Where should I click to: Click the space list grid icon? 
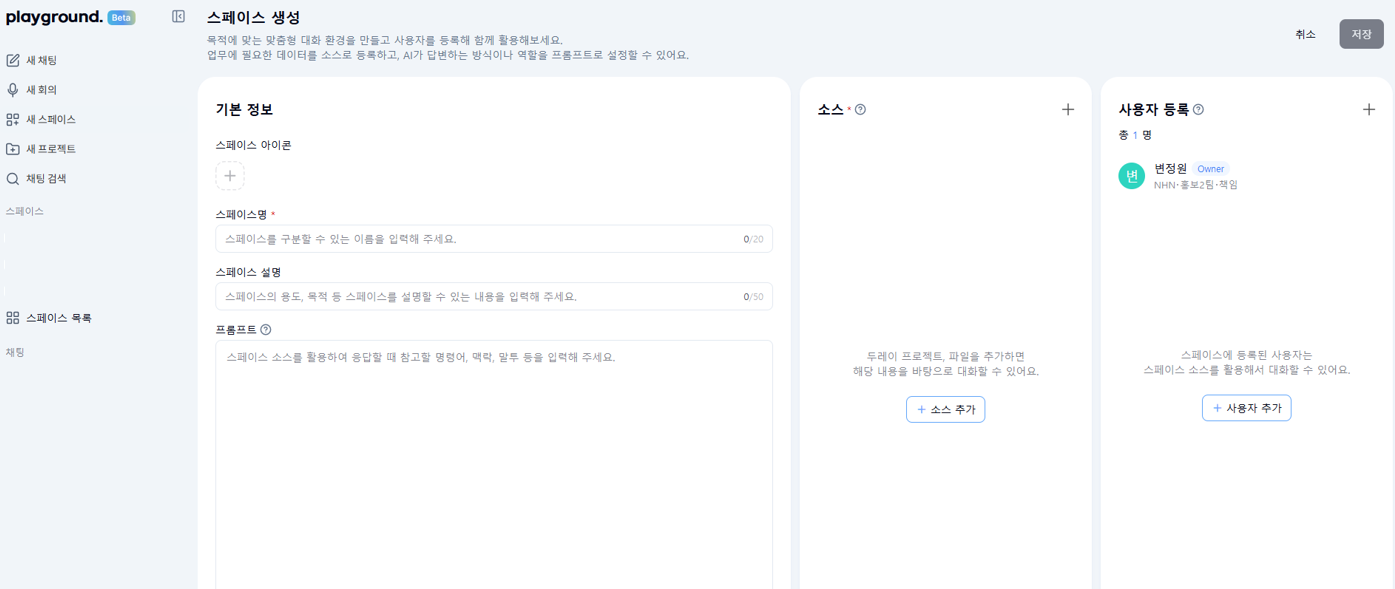click(13, 318)
